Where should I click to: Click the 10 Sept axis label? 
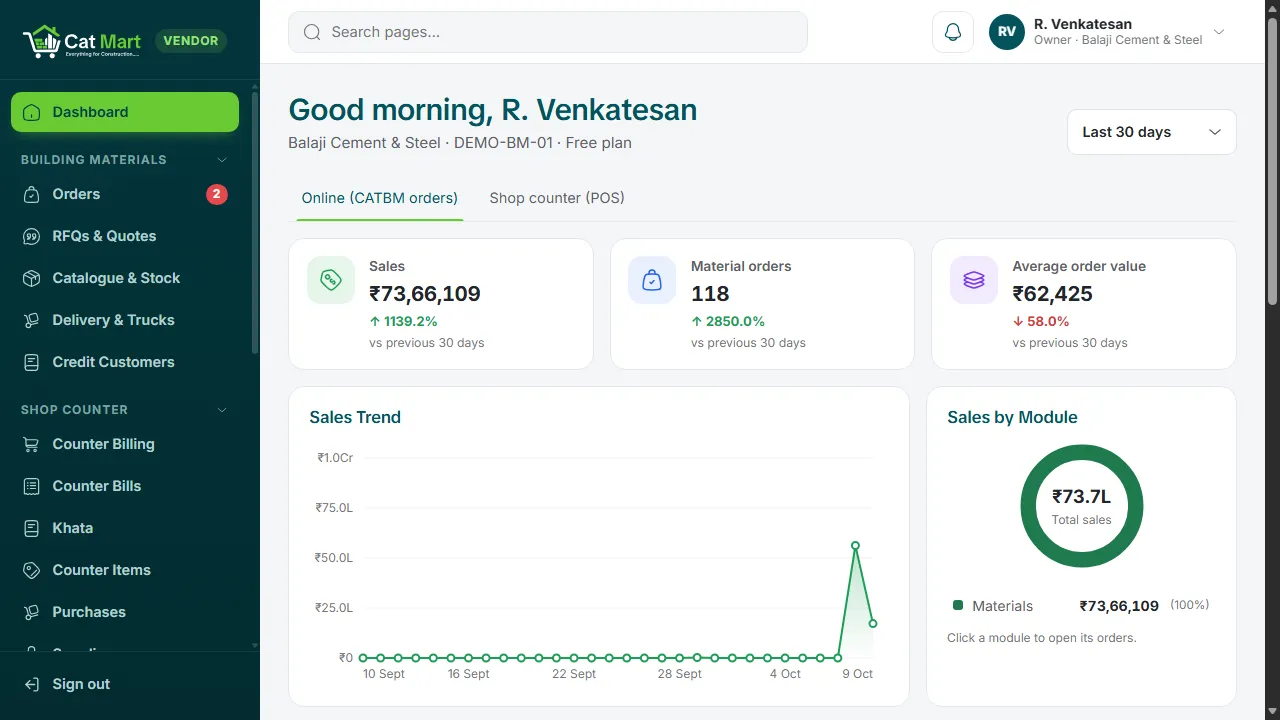pyautogui.click(x=384, y=674)
